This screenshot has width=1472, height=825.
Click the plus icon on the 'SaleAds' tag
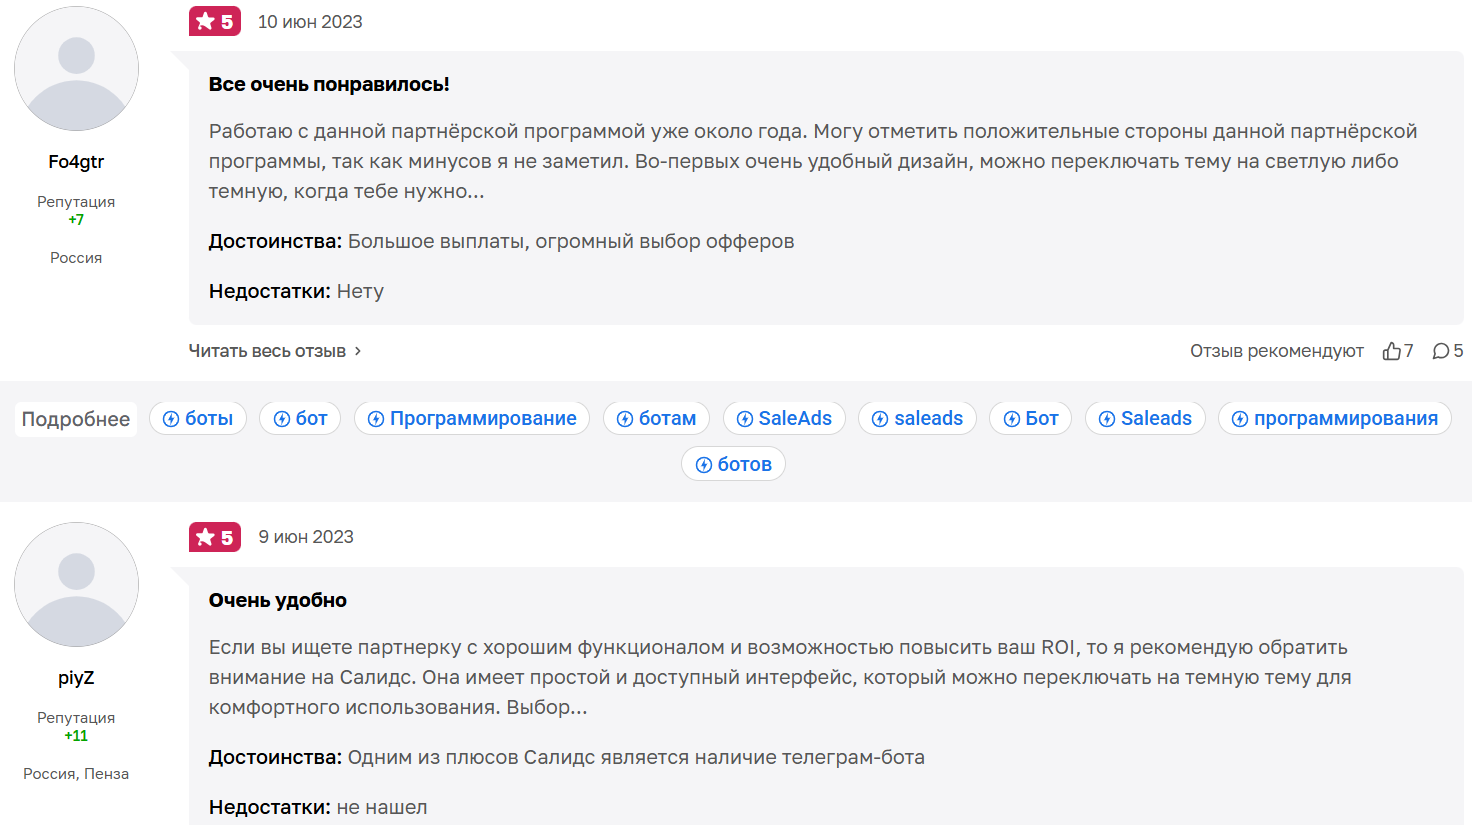click(x=743, y=418)
